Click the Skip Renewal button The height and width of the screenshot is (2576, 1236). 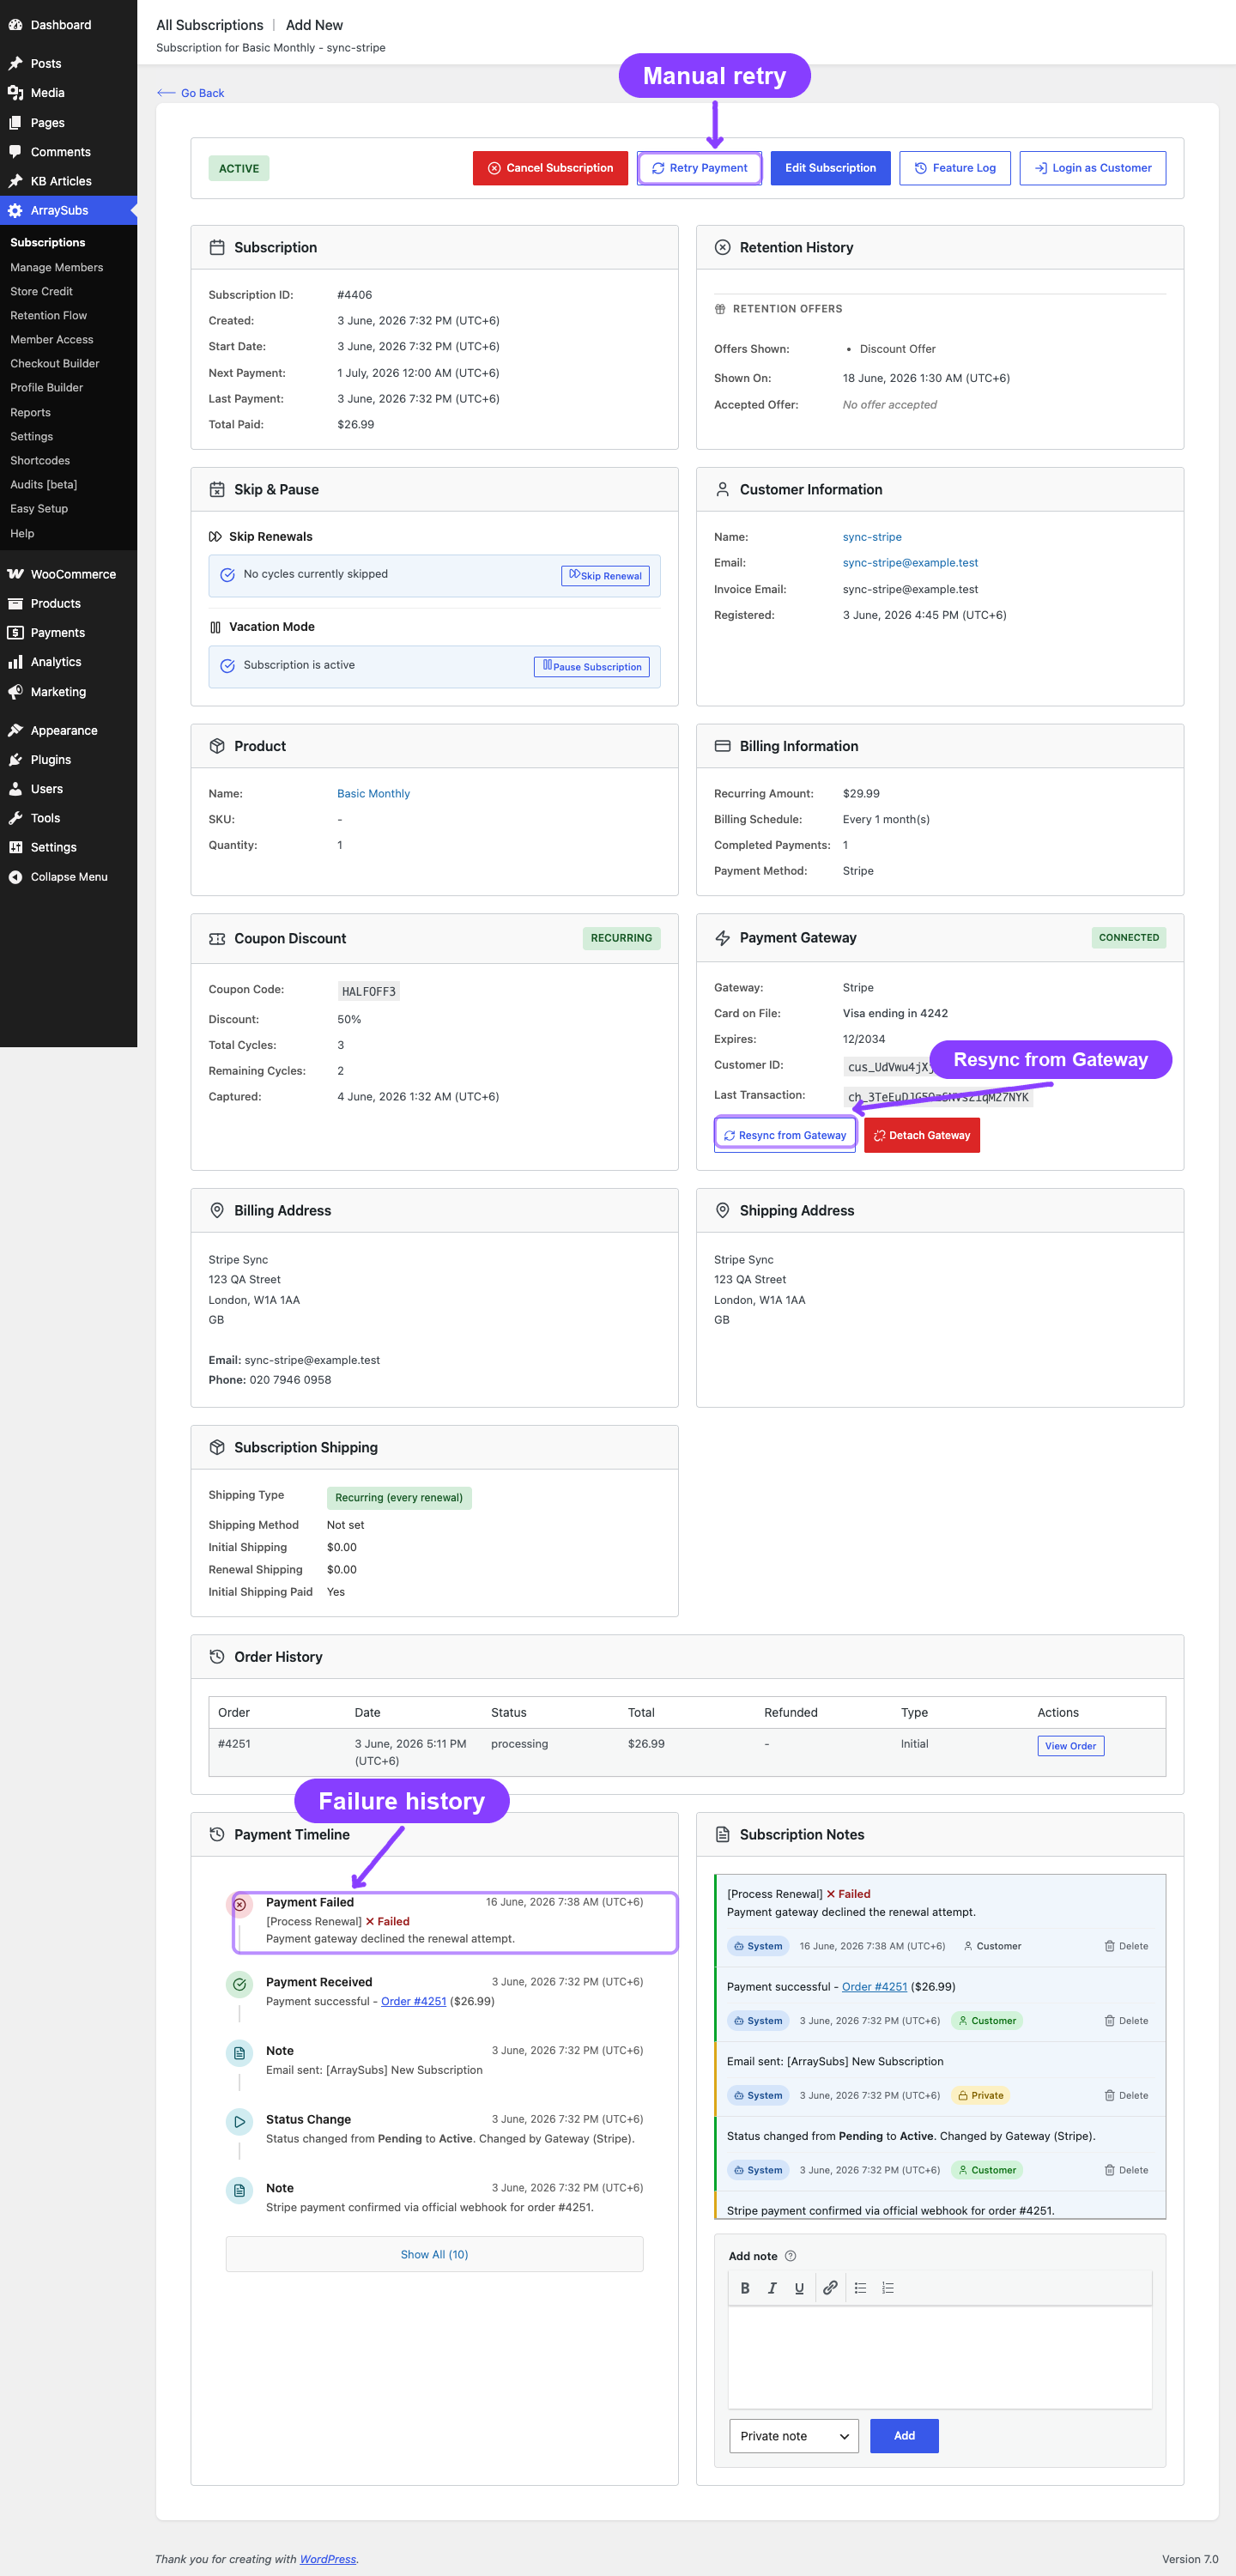coord(605,575)
